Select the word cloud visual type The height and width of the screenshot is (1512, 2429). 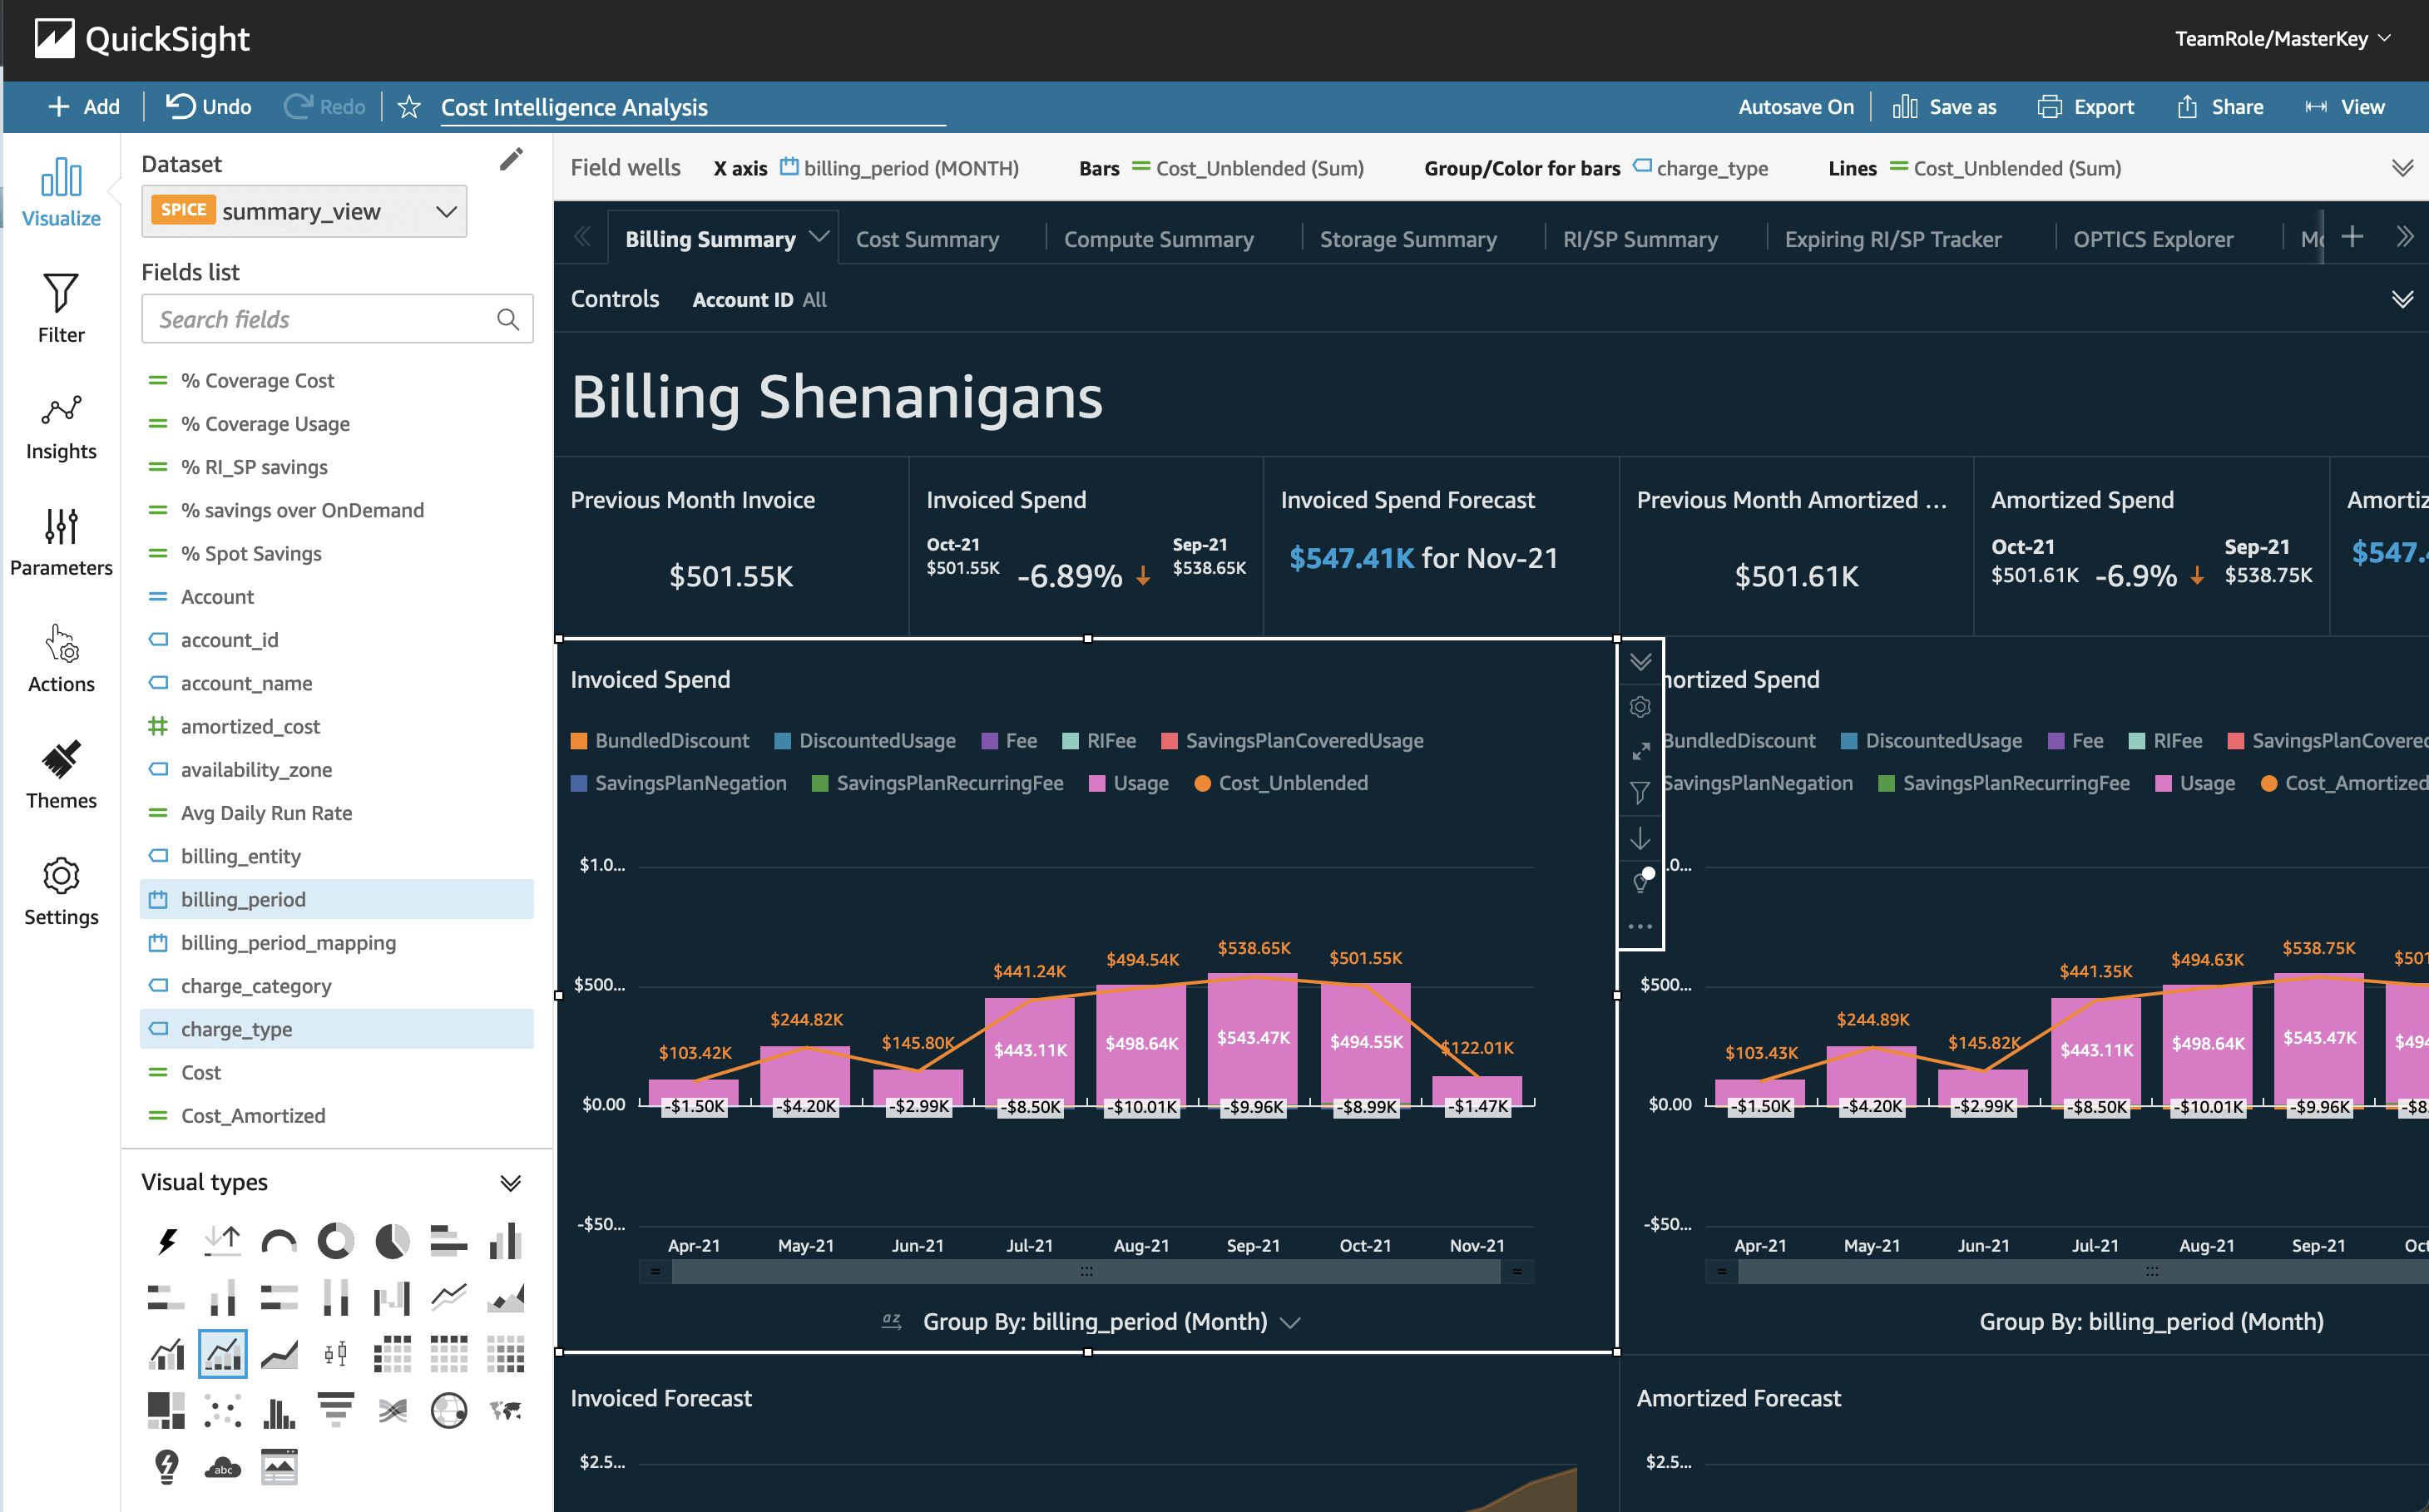click(x=223, y=1468)
